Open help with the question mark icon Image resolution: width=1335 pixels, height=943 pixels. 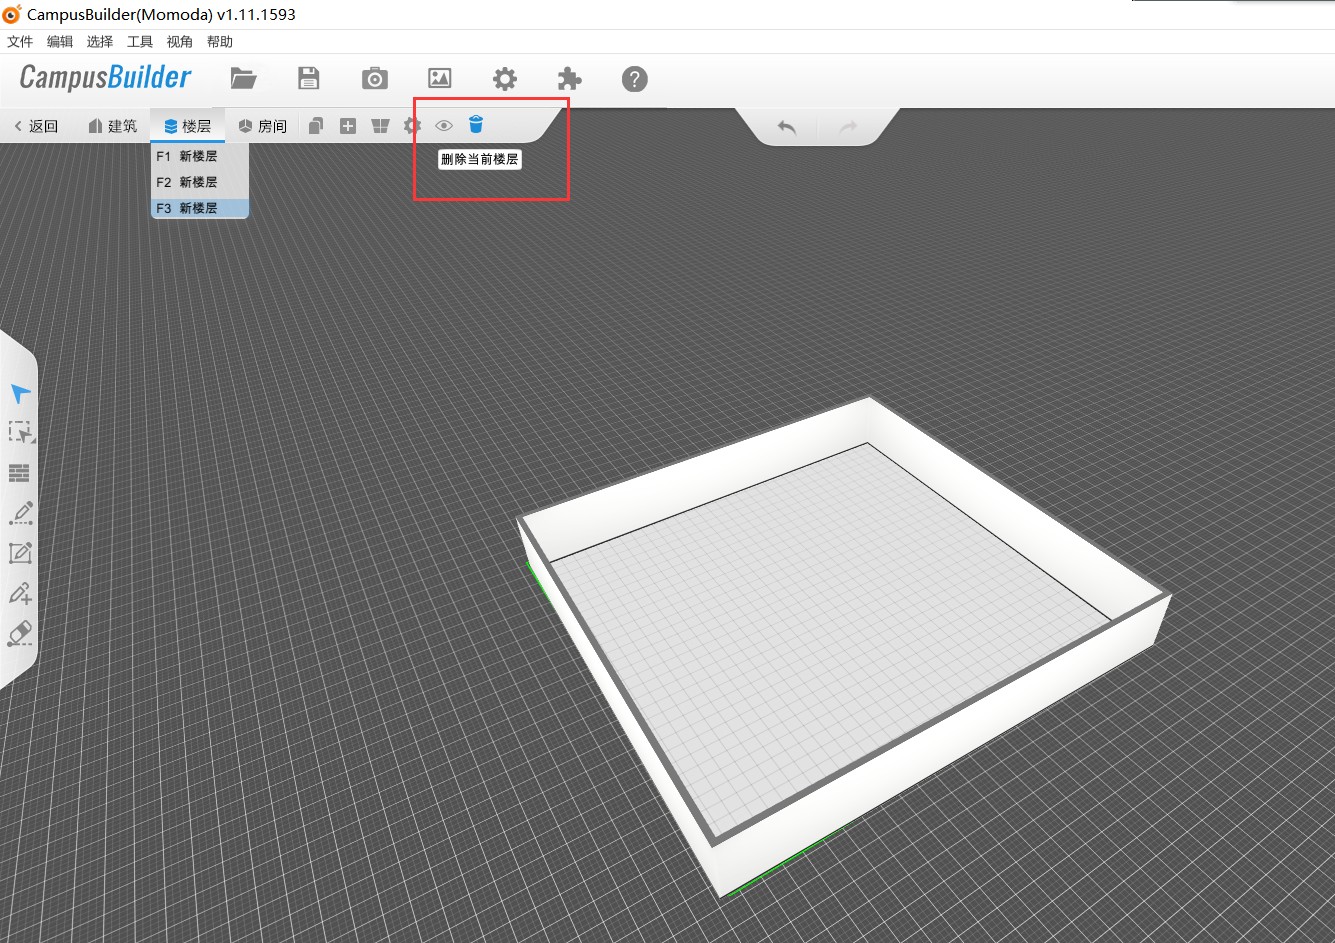[635, 78]
